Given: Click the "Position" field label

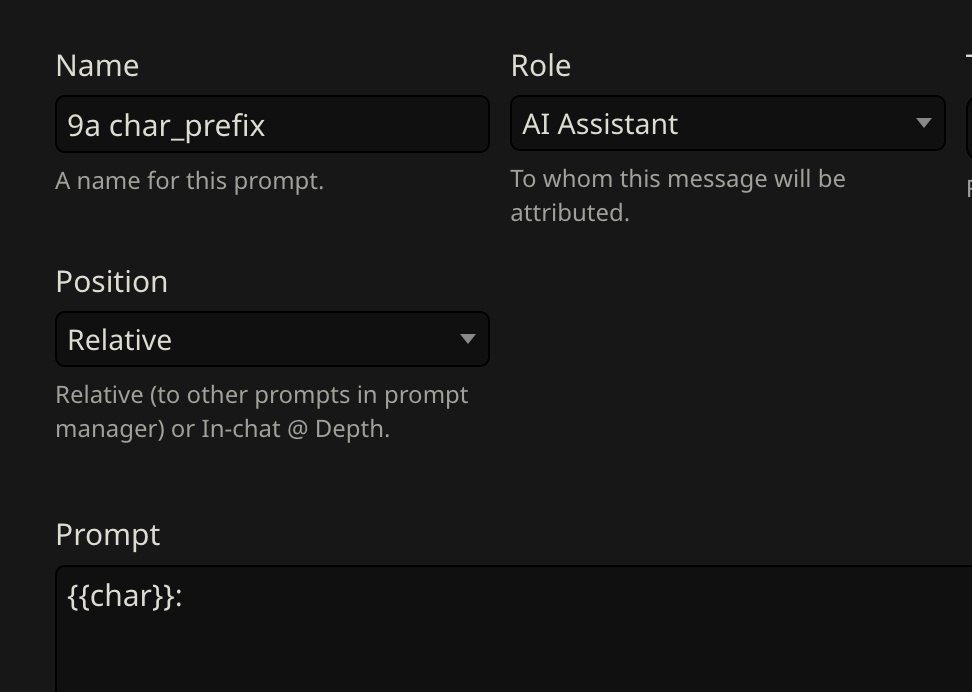Looking at the screenshot, I should click(x=111, y=282).
